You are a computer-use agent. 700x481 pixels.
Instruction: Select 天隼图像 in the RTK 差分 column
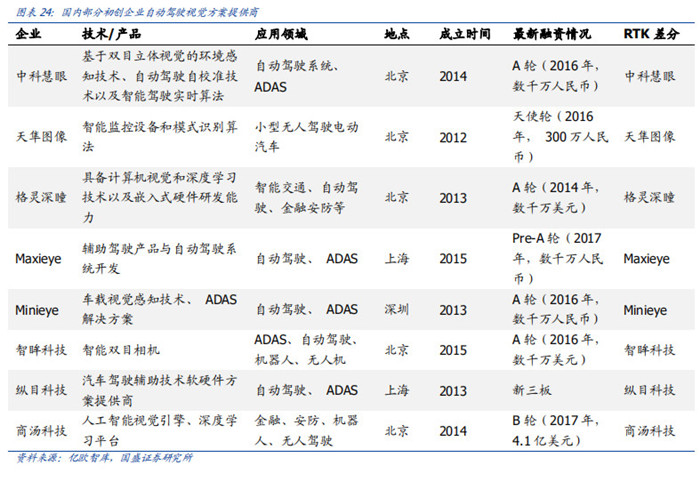pos(650,136)
